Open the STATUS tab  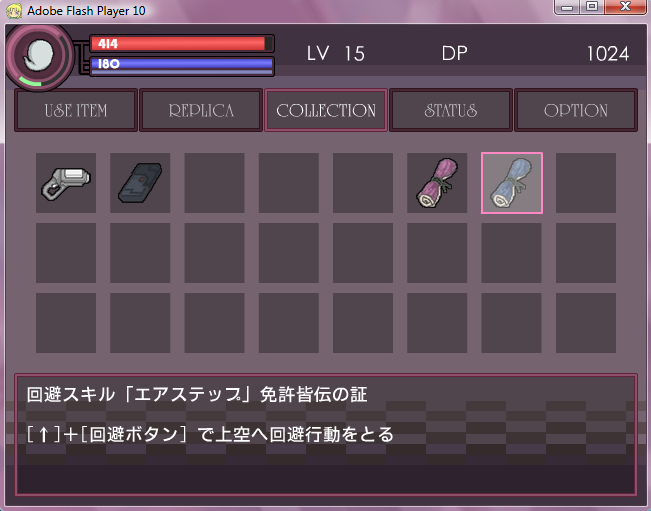click(x=451, y=110)
